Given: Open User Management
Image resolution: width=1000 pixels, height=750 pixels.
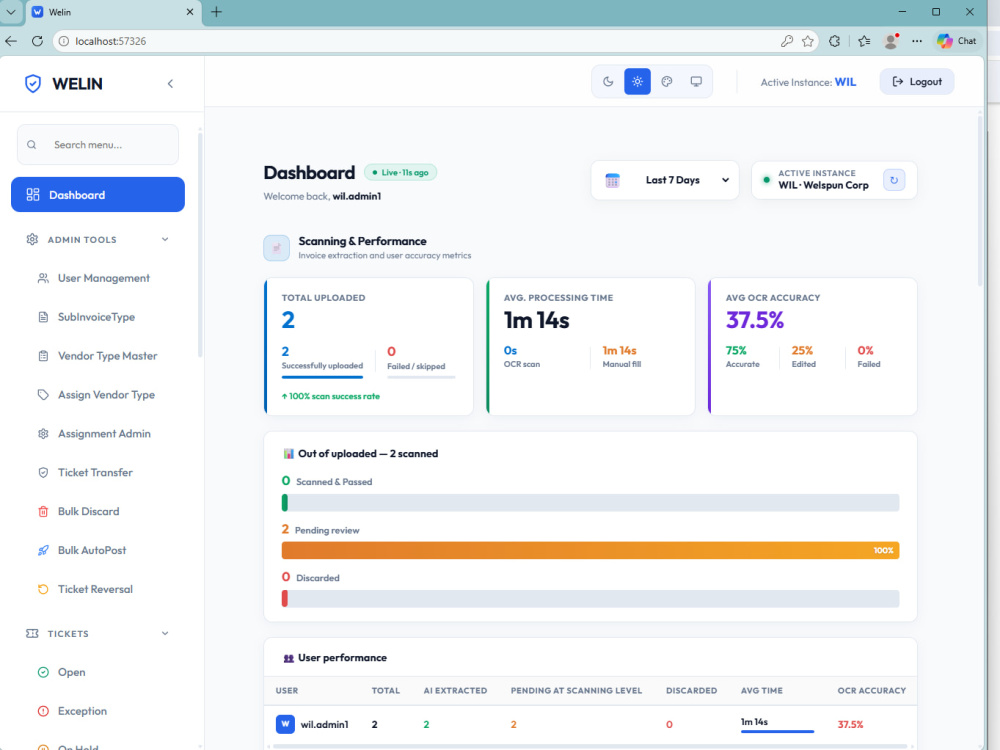Looking at the screenshot, I should tap(103, 278).
